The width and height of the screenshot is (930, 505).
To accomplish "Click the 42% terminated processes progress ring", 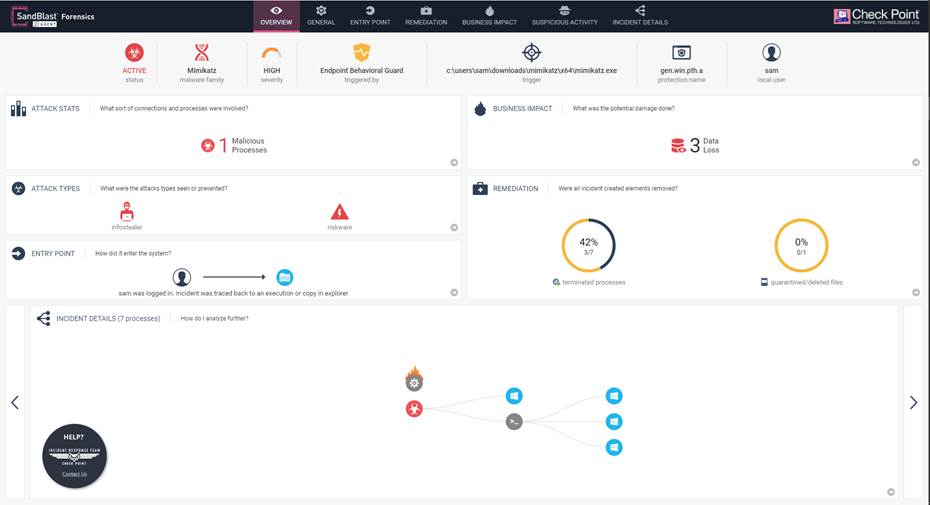I will tap(589, 245).
